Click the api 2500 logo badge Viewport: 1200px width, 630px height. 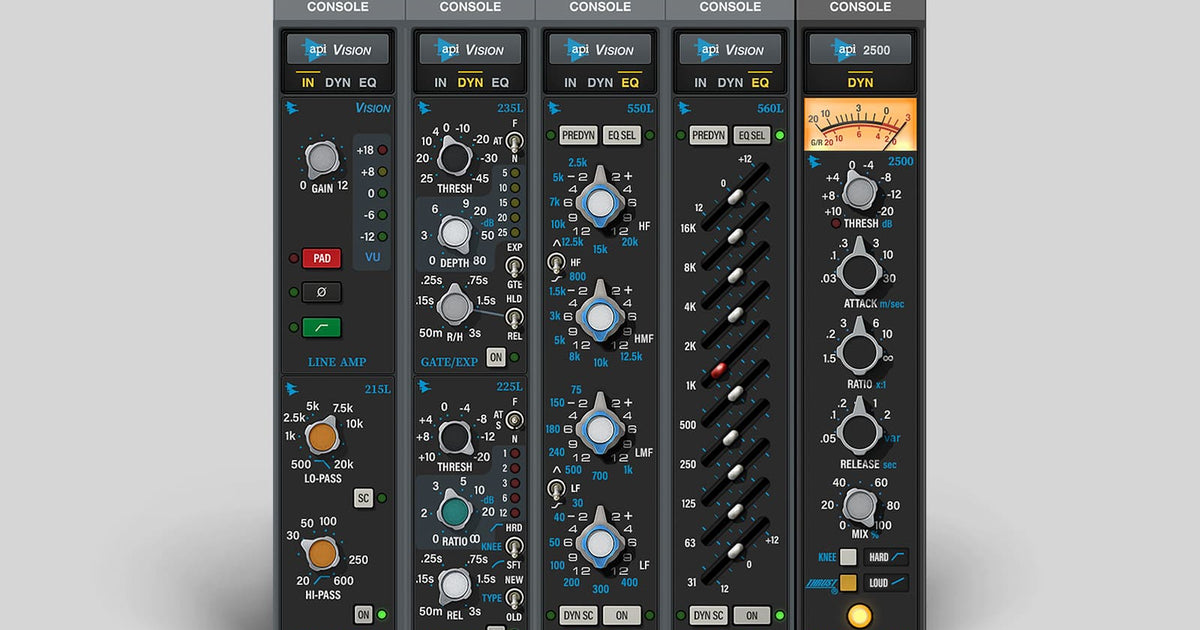860,48
